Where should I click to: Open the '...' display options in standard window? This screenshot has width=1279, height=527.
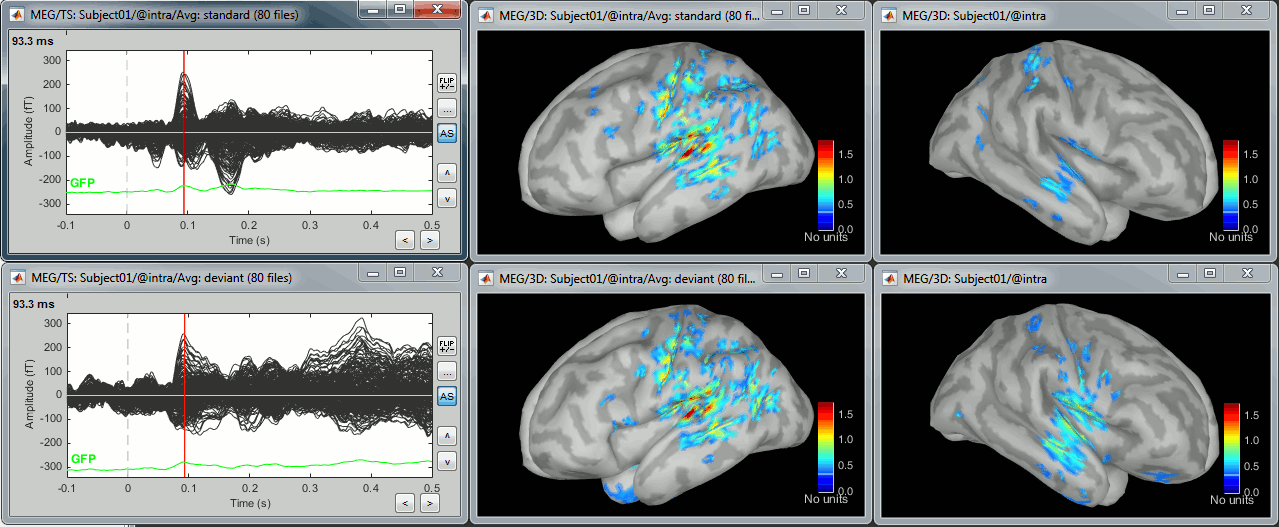click(x=447, y=109)
